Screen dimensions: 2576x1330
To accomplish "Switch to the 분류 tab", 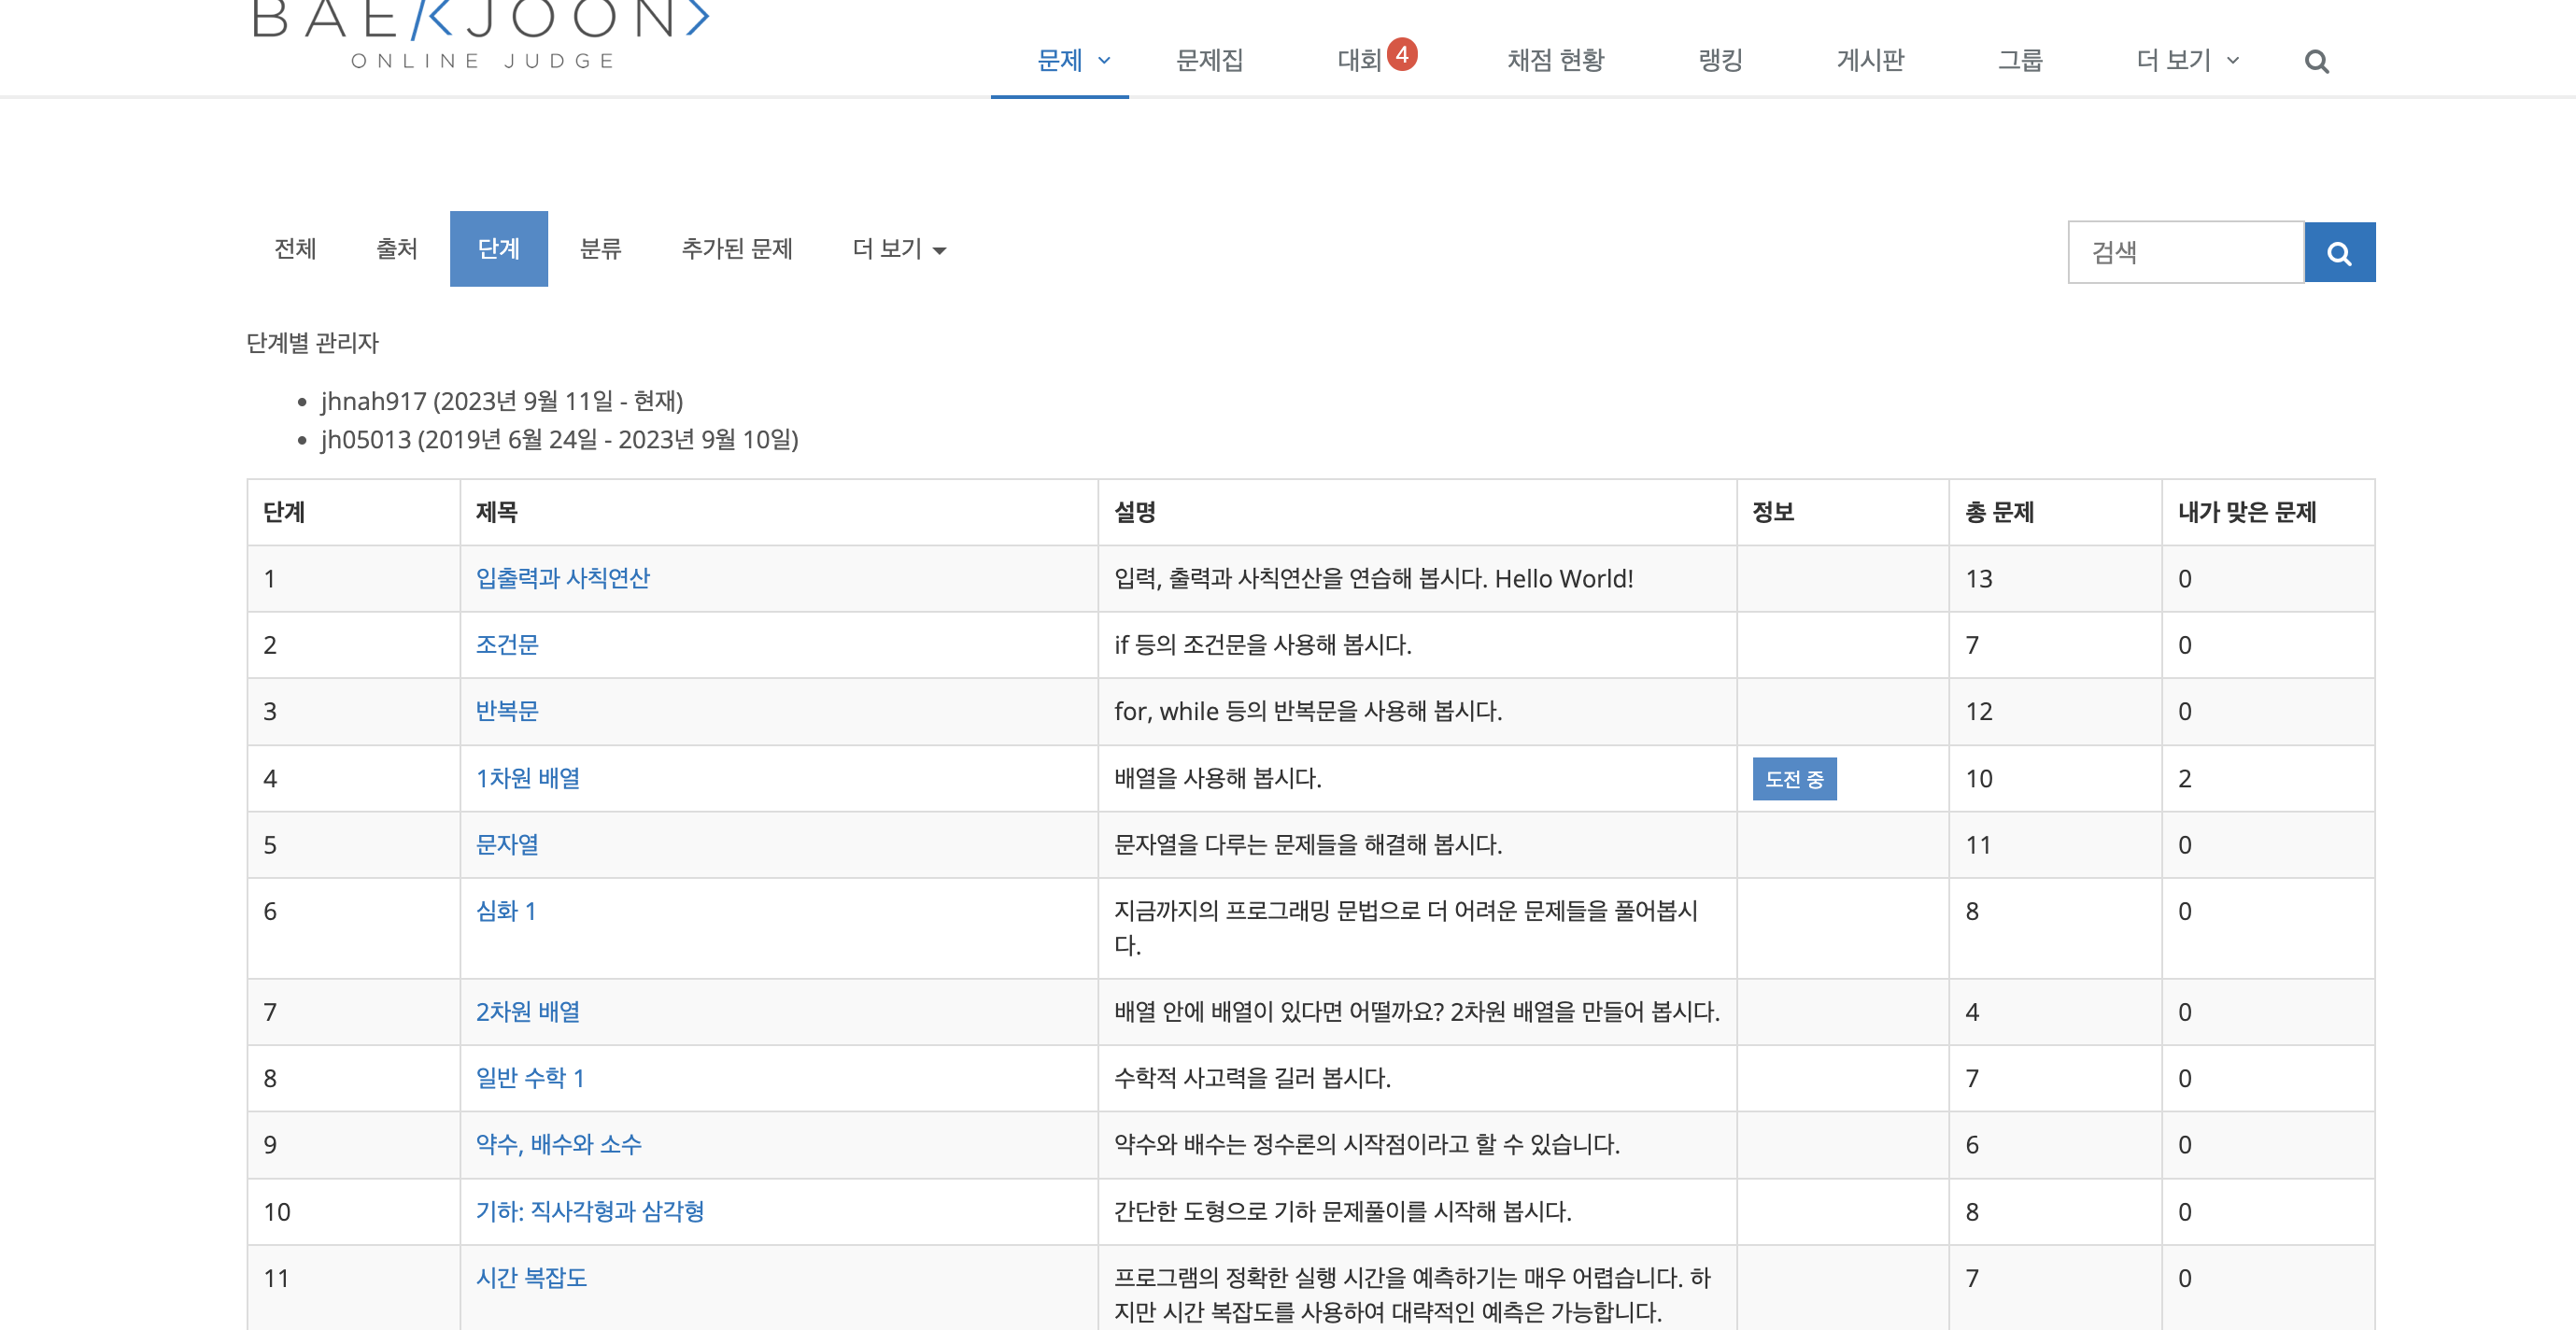I will coord(600,249).
